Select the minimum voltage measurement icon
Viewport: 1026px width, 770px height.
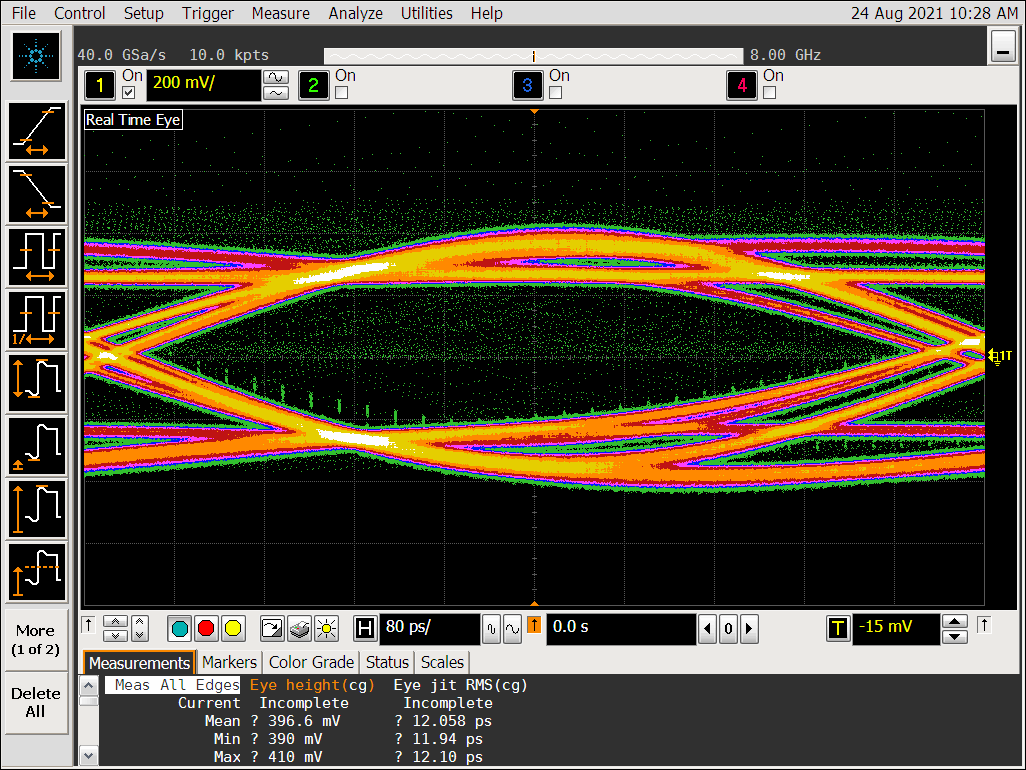click(x=37, y=446)
